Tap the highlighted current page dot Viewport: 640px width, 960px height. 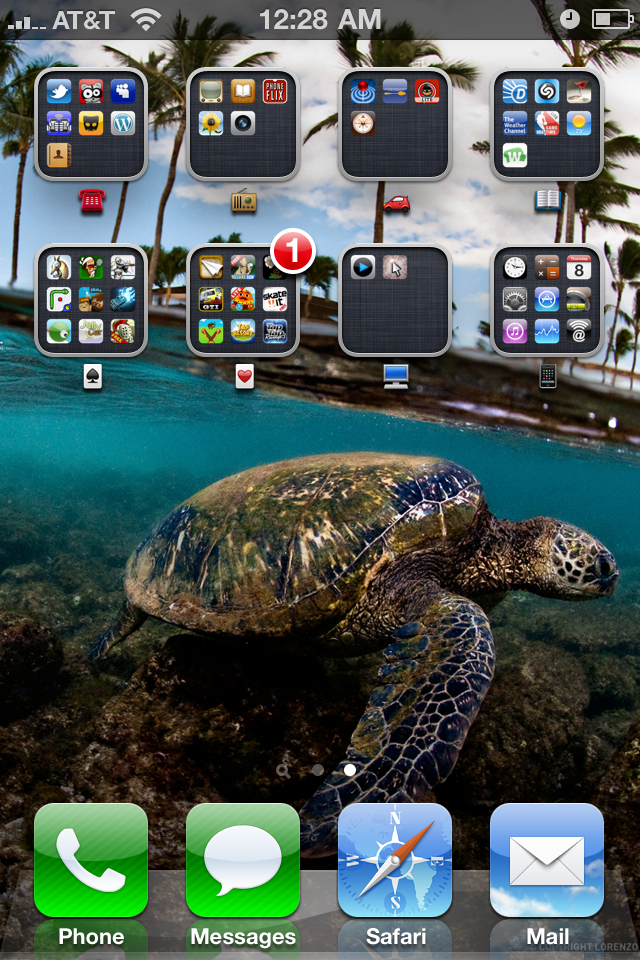[350, 770]
